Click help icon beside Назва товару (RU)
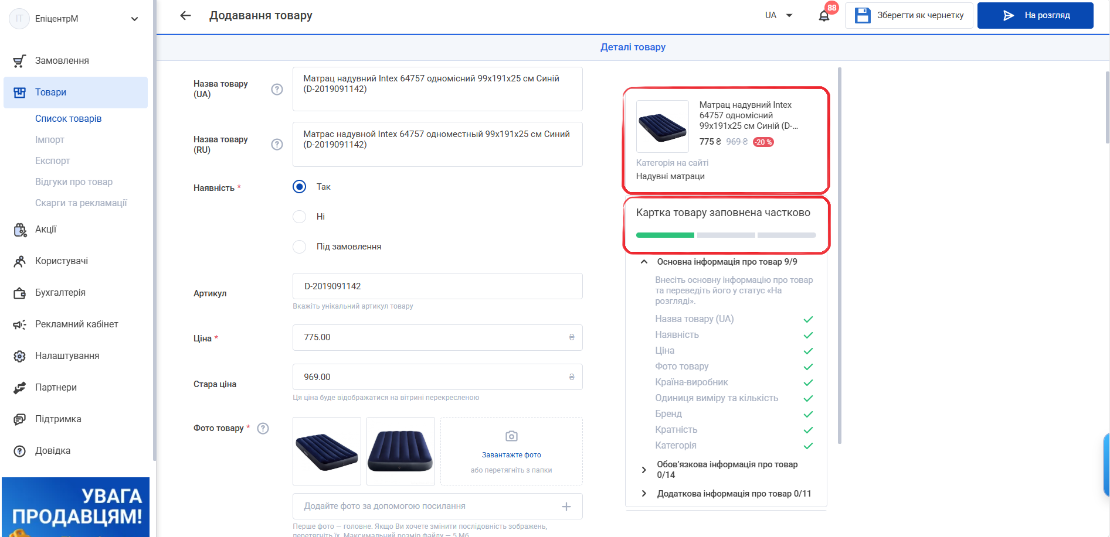This screenshot has width=1110, height=537. pyautogui.click(x=277, y=144)
